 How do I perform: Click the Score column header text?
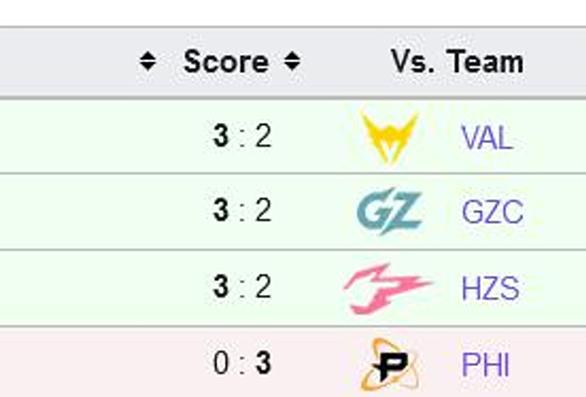226,62
